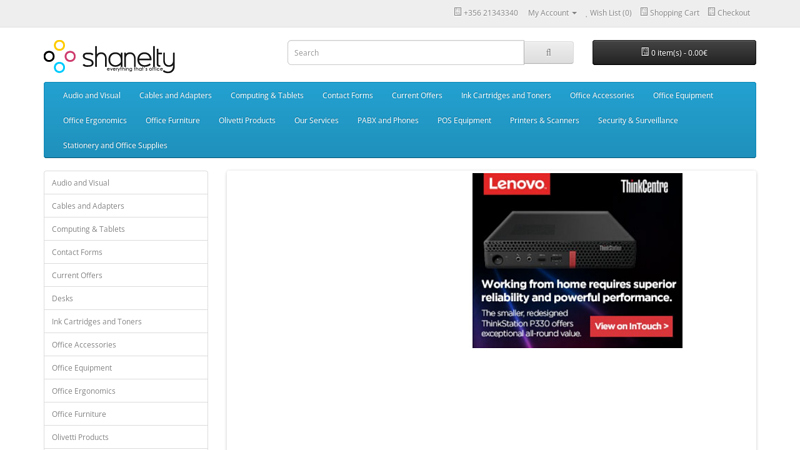Open Our Services in blue navbar
The width and height of the screenshot is (800, 450).
coord(316,120)
